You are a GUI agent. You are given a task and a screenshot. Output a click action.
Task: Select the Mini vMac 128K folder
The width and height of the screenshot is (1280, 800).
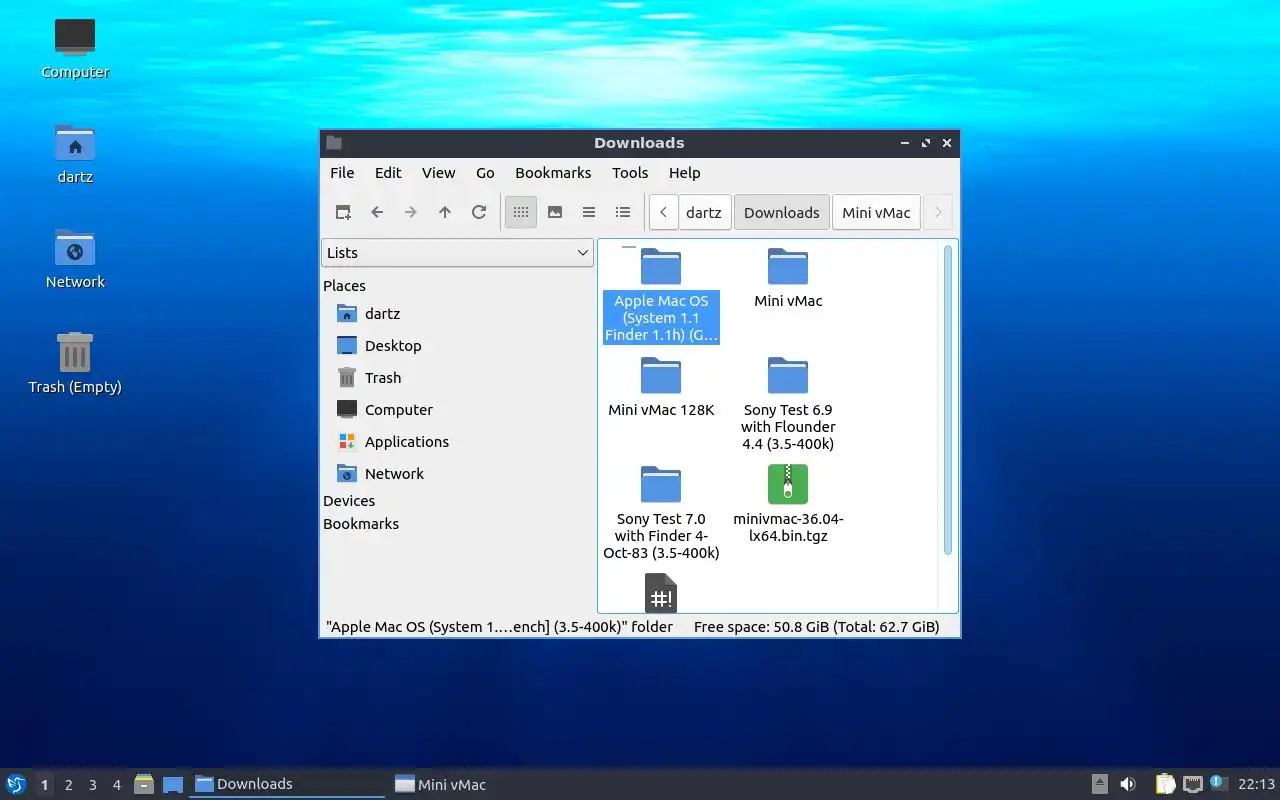pyautogui.click(x=661, y=387)
